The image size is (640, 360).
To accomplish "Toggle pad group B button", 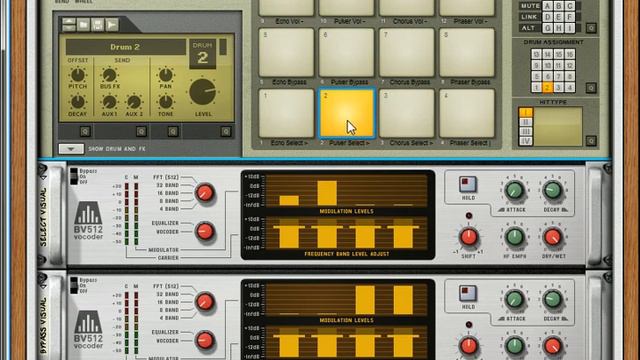I will tap(559, 6).
